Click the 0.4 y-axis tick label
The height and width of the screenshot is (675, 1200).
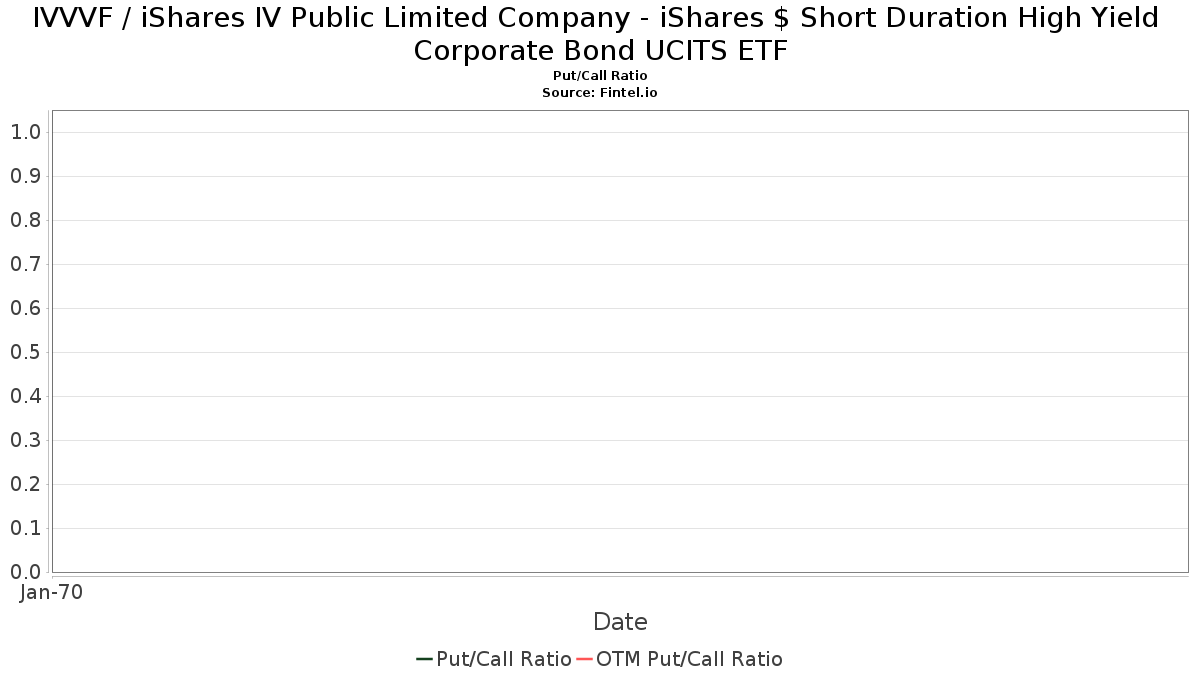pos(25,396)
